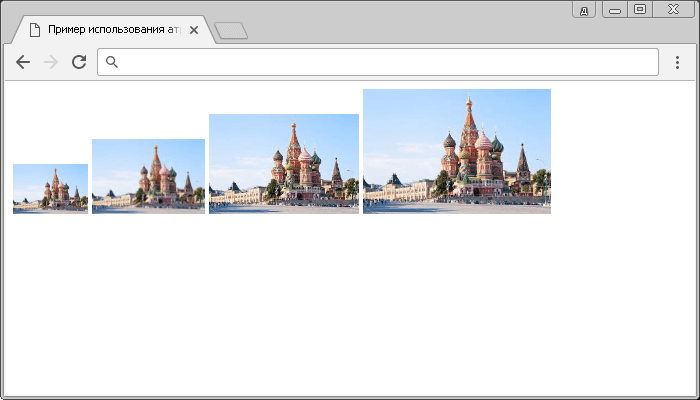
Task: Reload the page with the refresh icon
Action: click(79, 62)
